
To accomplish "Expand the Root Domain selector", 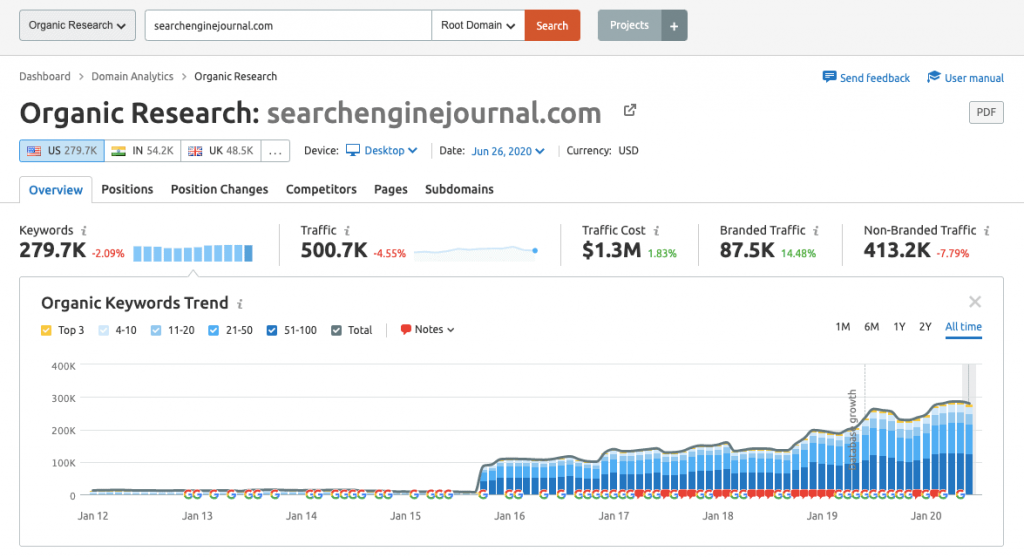I will (x=478, y=26).
